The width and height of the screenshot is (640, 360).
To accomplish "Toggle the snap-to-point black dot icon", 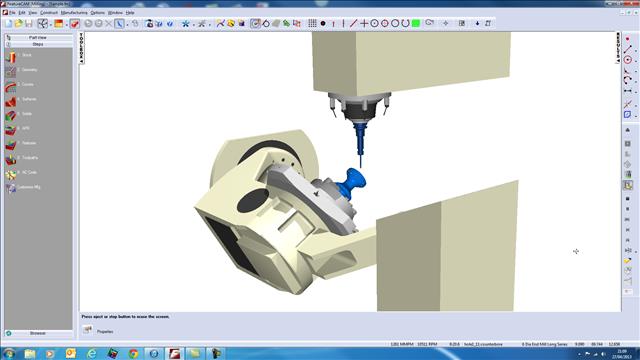I will (x=323, y=24).
